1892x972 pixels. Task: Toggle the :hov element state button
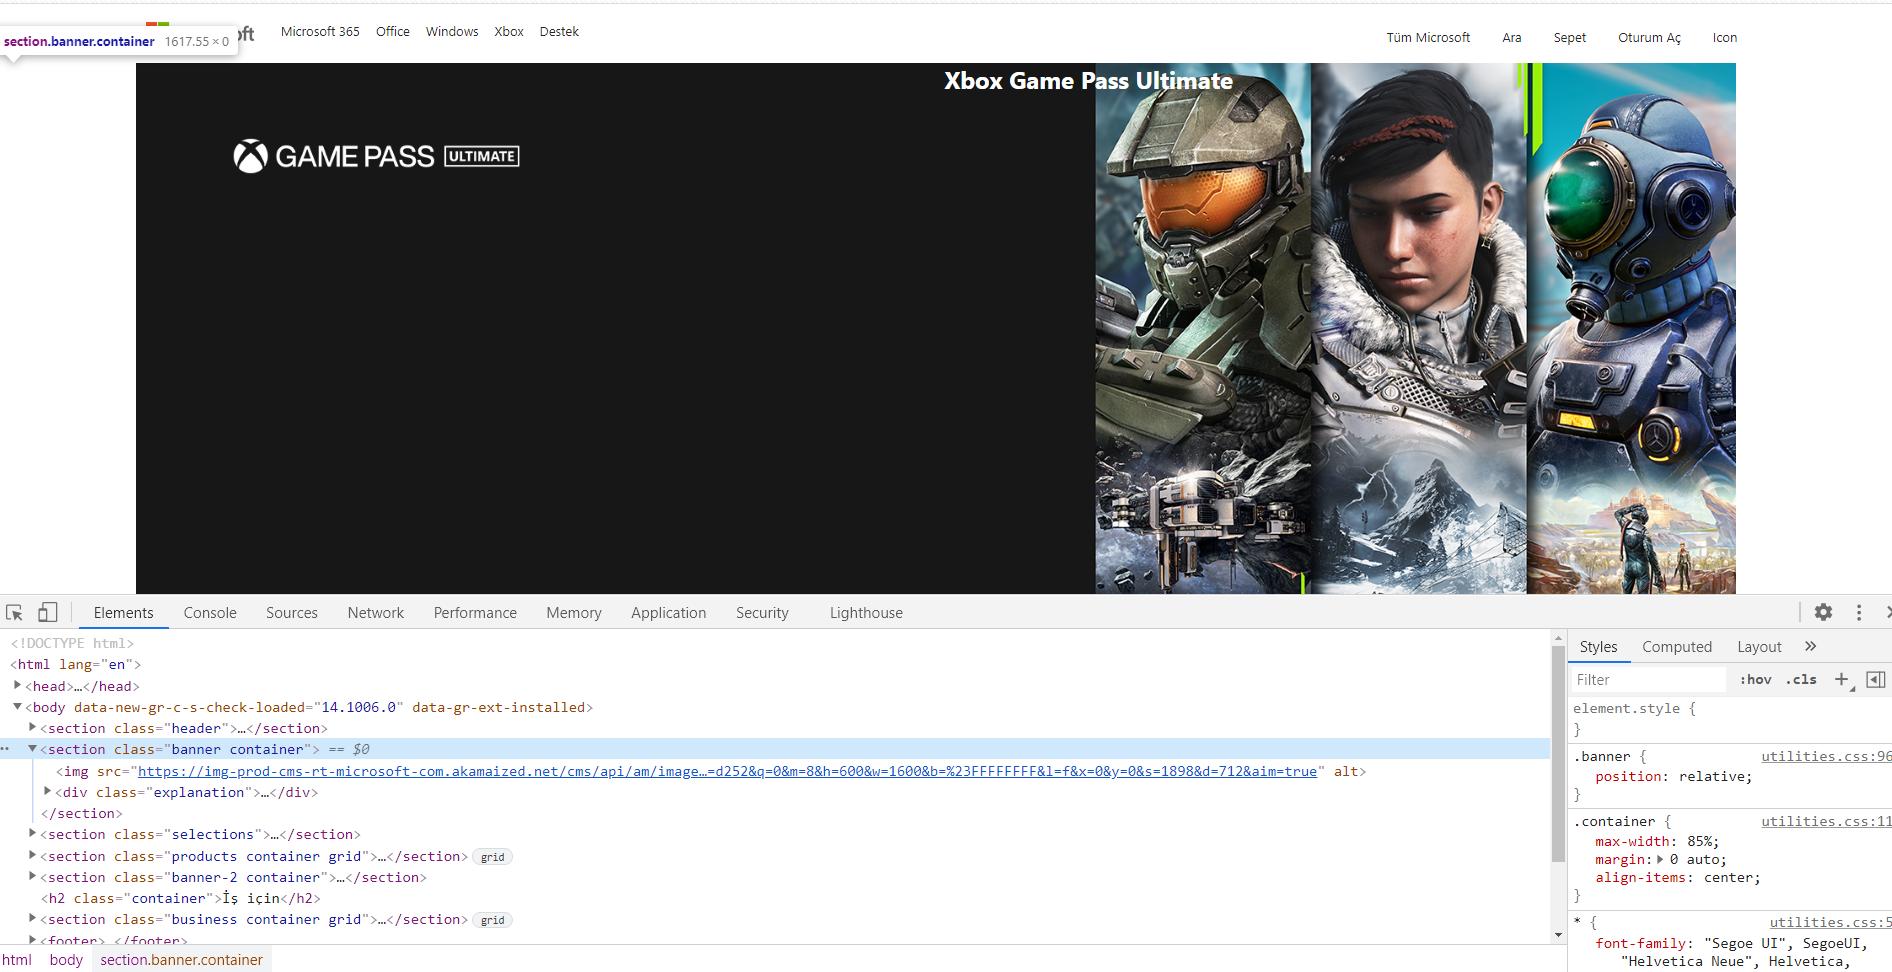pos(1755,680)
